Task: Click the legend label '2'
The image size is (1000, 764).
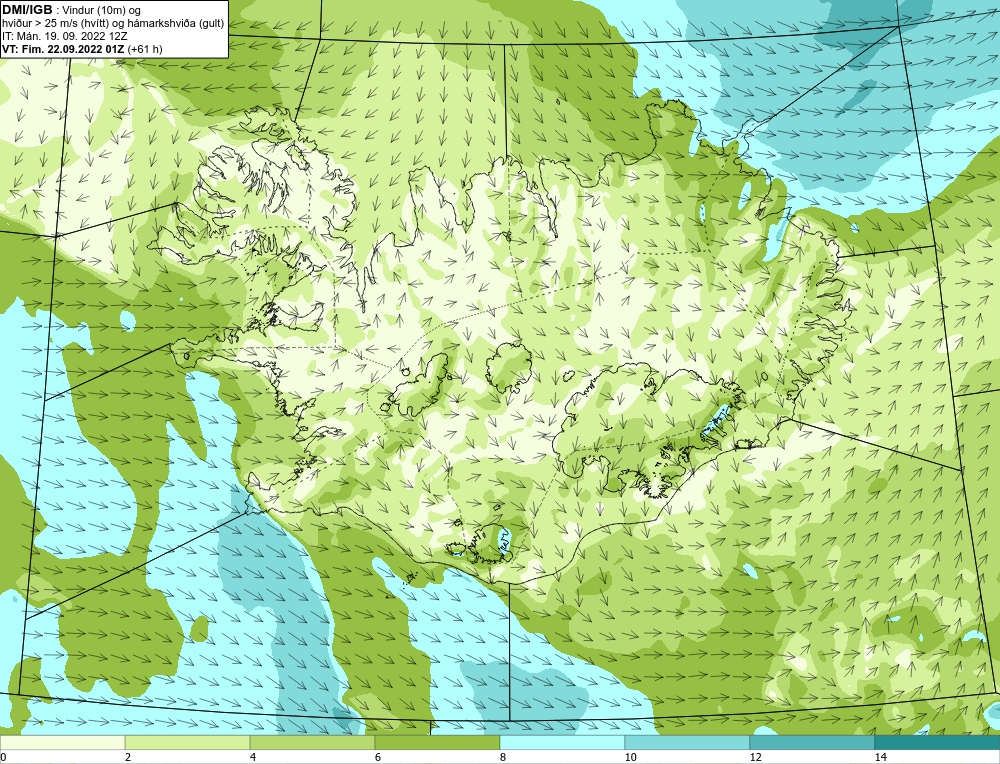Action: coord(128,757)
